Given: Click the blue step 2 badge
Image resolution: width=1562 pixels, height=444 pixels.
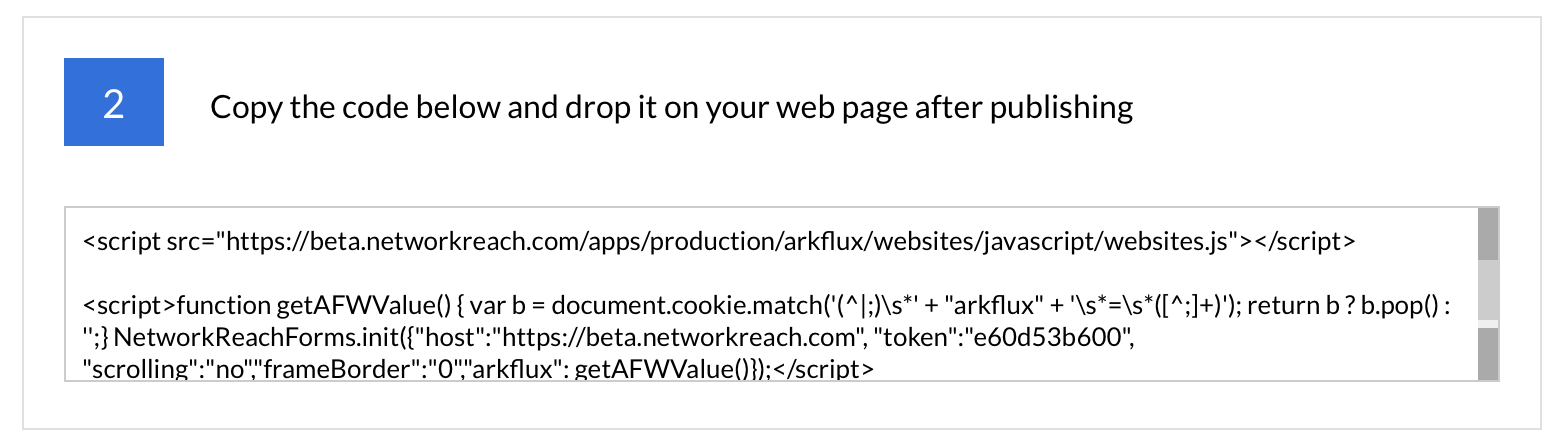Looking at the screenshot, I should coord(114,102).
